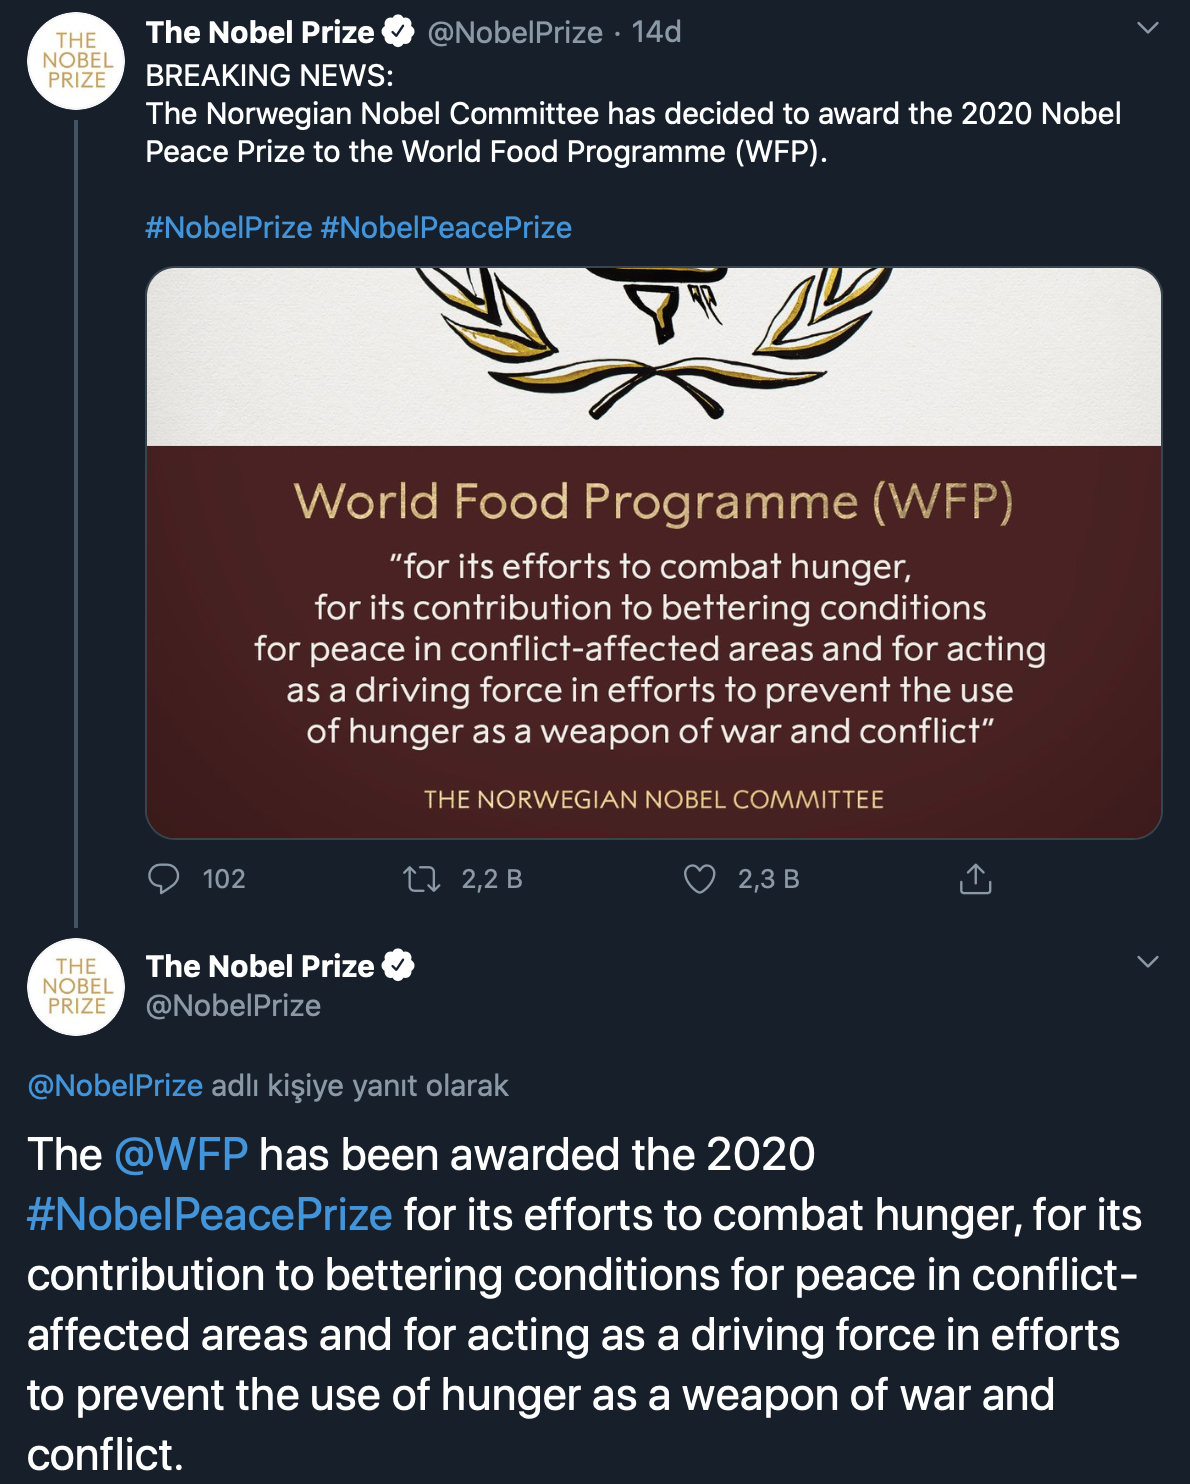
Task: Open the @WFP mention link
Action: pyautogui.click(x=181, y=1155)
